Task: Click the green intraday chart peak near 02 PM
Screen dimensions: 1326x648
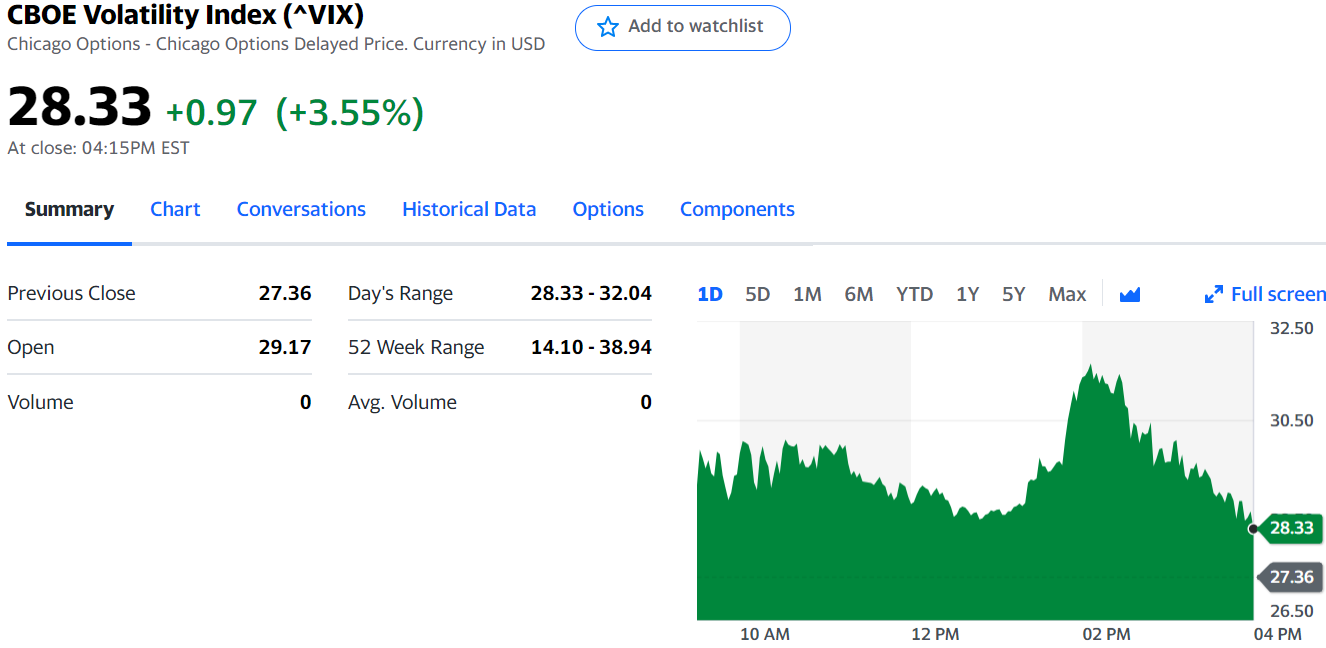Action: pyautogui.click(x=1088, y=367)
